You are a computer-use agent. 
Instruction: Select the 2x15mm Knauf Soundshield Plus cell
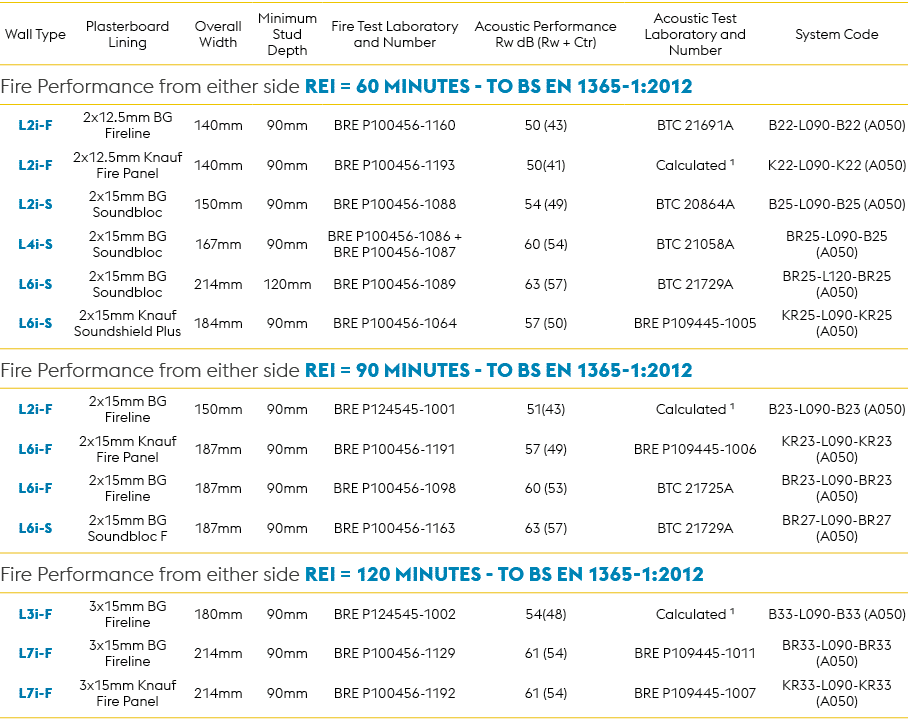click(127, 323)
